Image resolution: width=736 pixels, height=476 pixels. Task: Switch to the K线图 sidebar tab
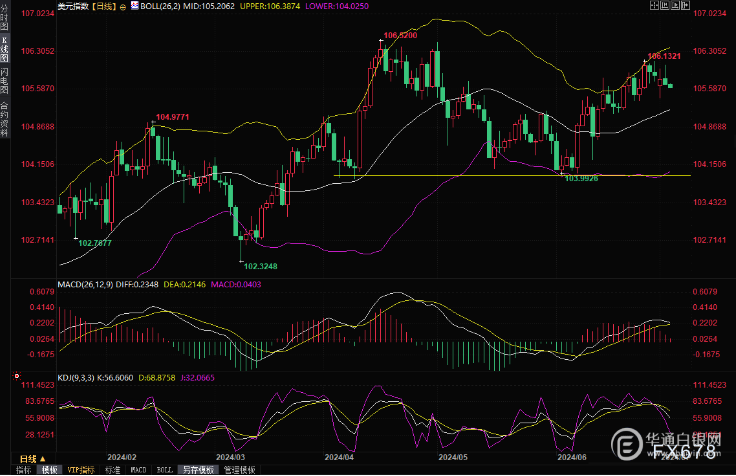5,48
